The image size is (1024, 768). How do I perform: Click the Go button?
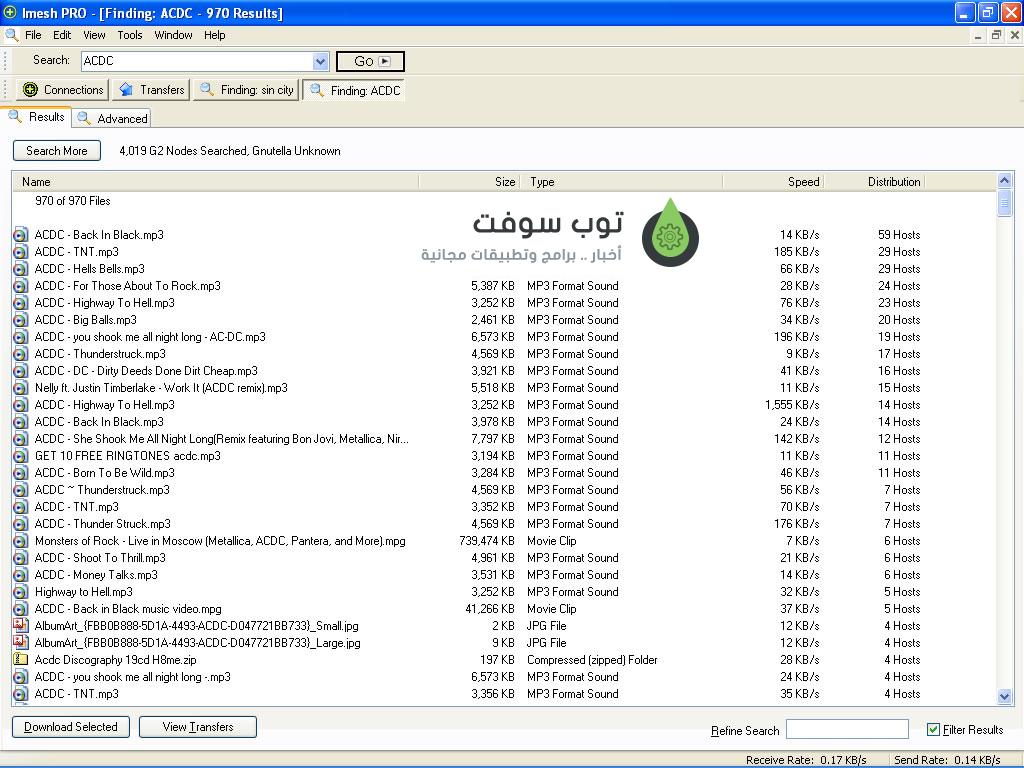coord(370,61)
